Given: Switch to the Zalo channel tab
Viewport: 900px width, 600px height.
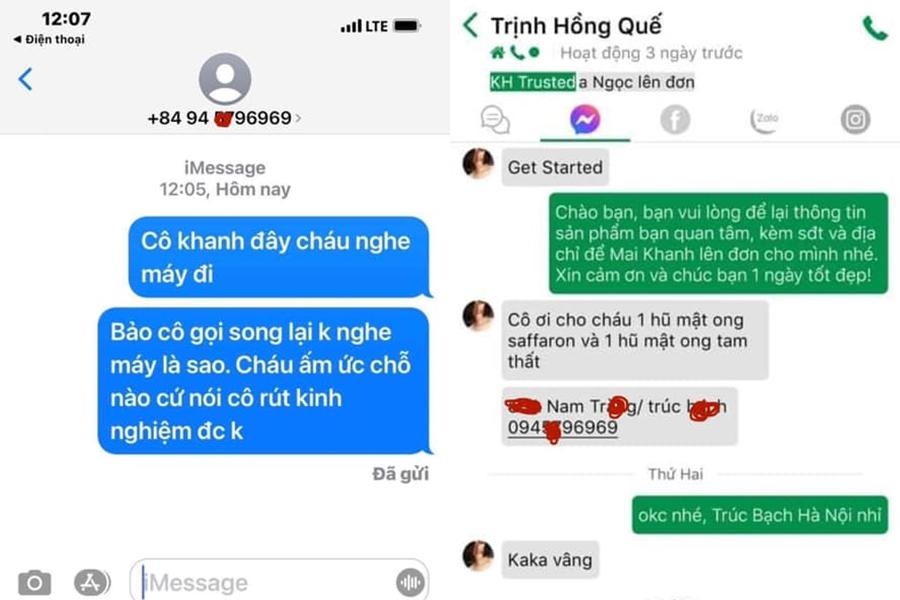Looking at the screenshot, I should [765, 119].
